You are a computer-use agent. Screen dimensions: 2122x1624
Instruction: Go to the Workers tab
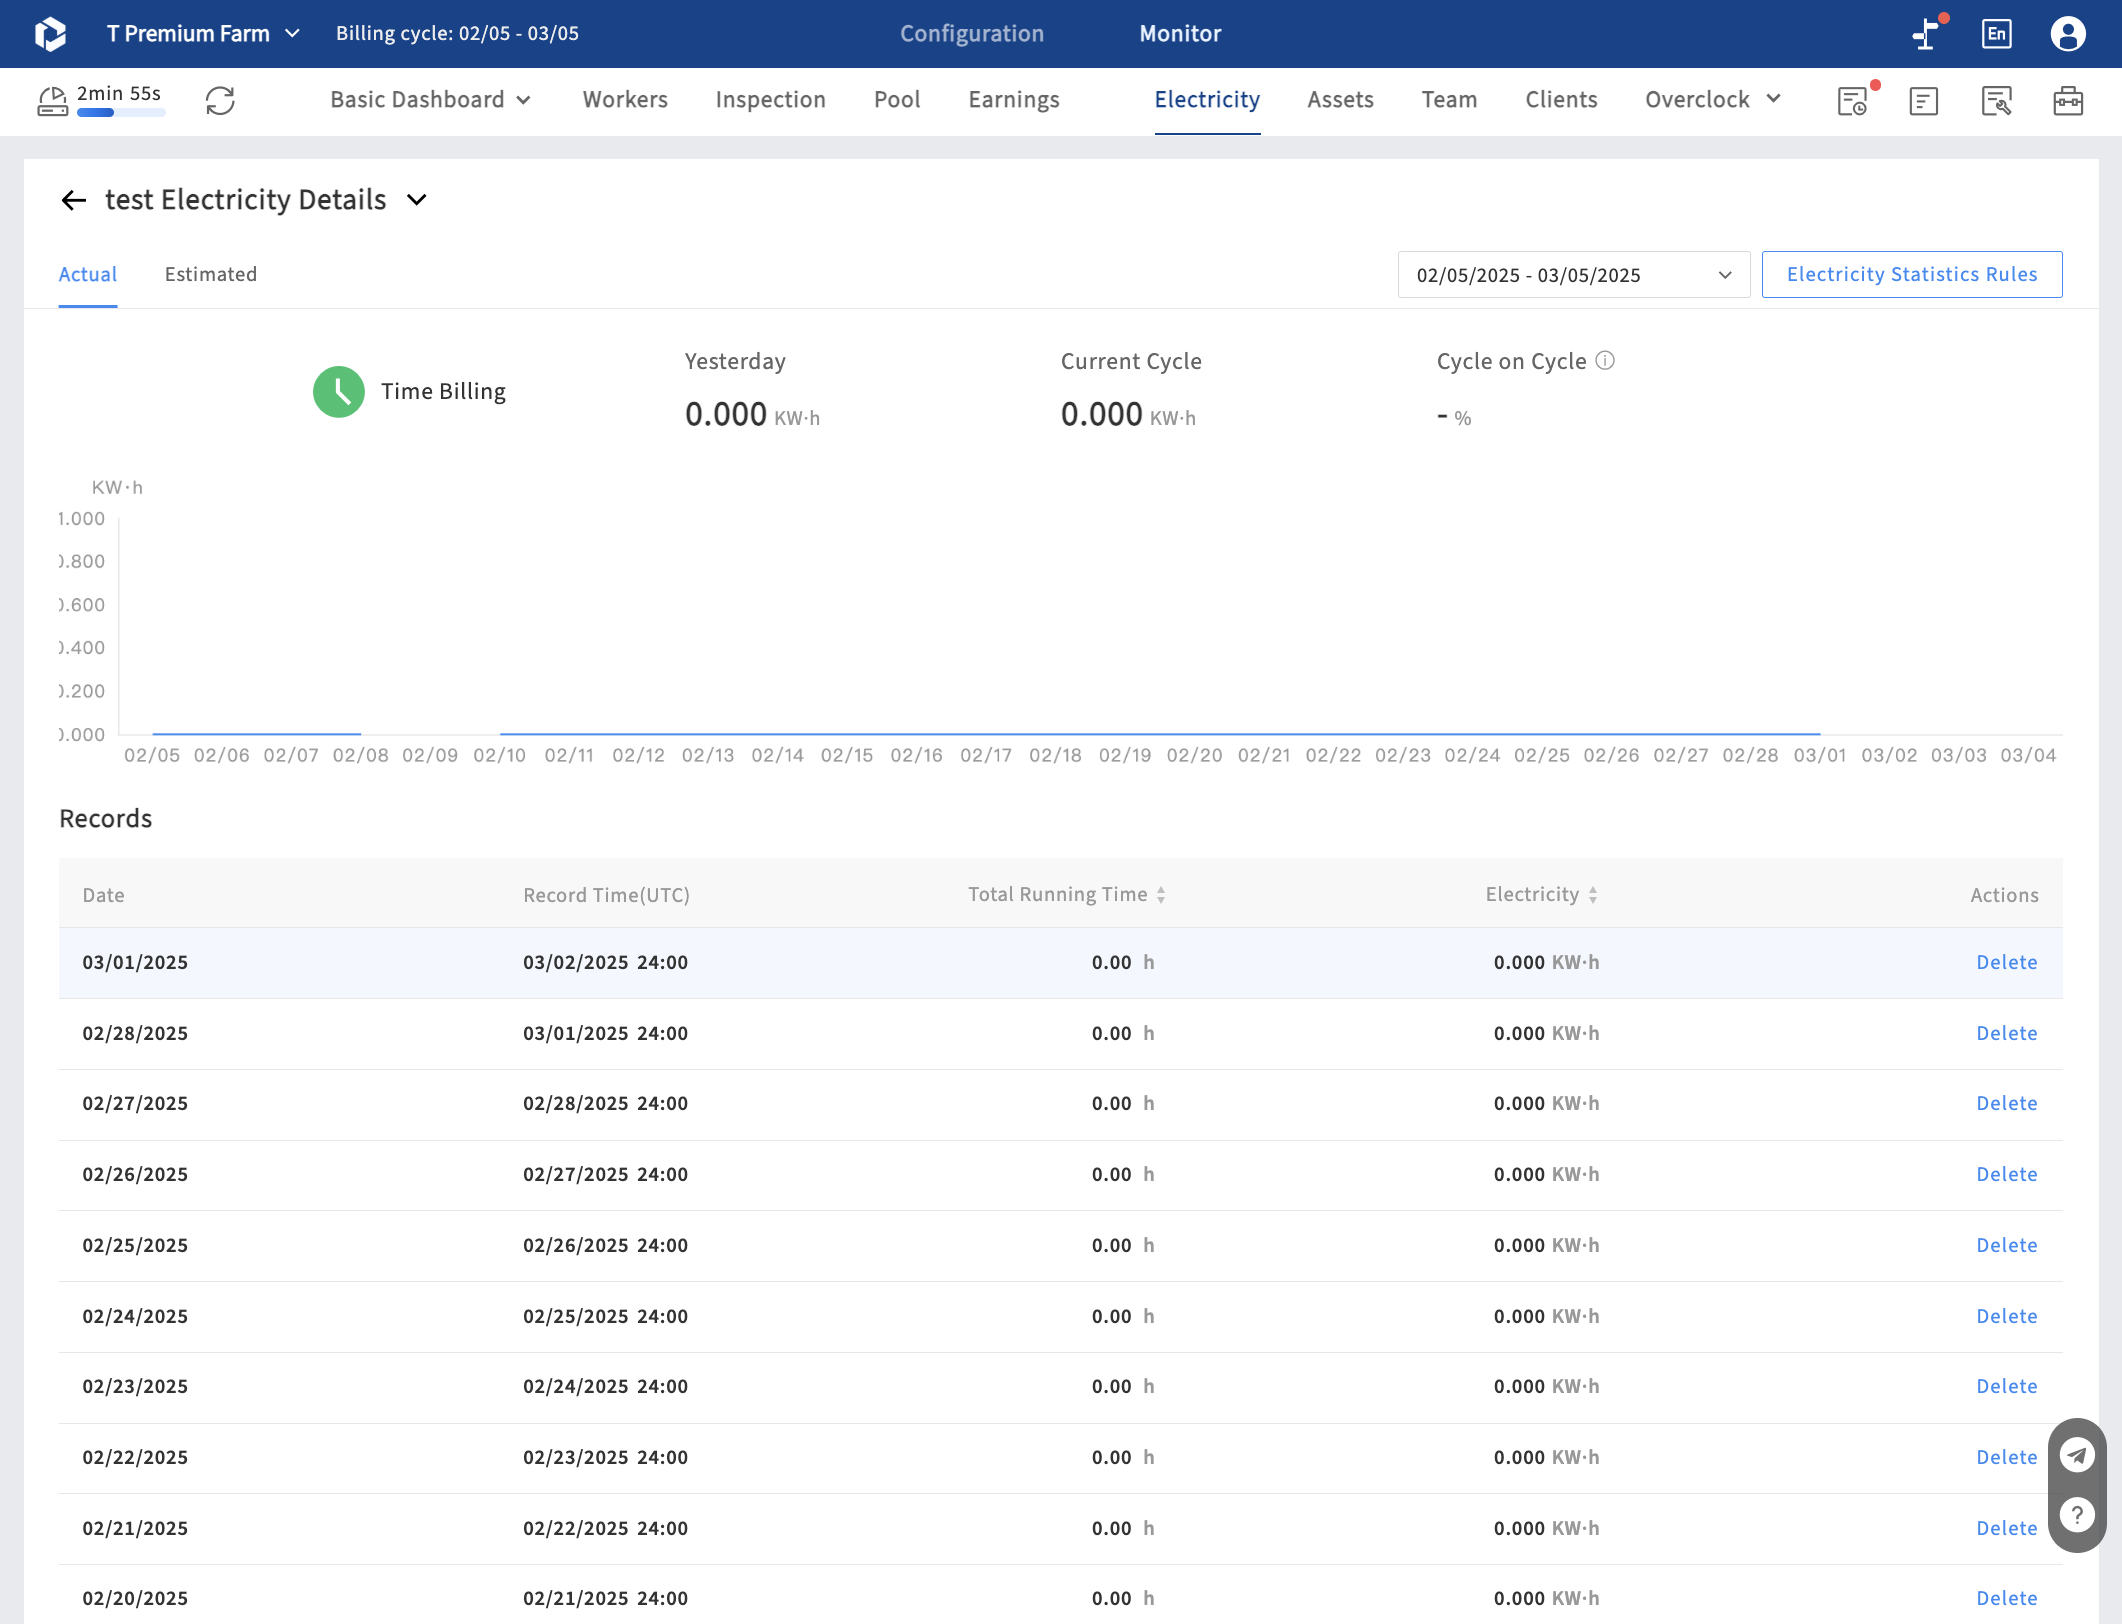coord(625,100)
